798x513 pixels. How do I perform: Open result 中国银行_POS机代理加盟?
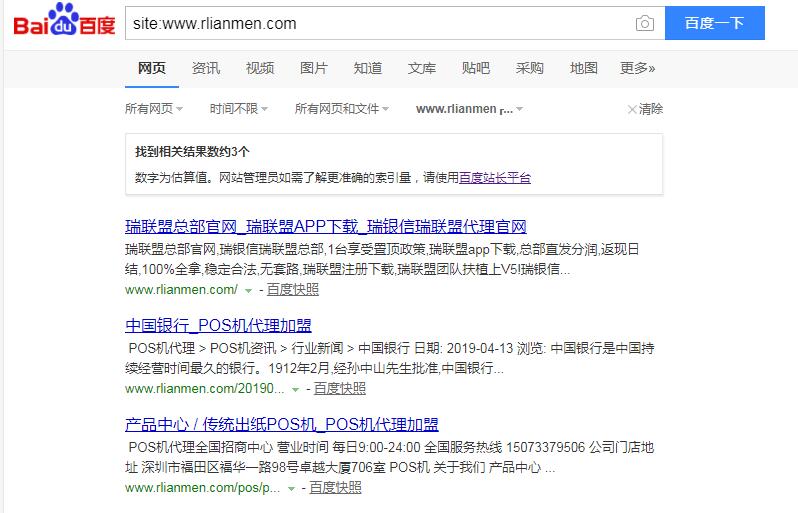click(218, 325)
